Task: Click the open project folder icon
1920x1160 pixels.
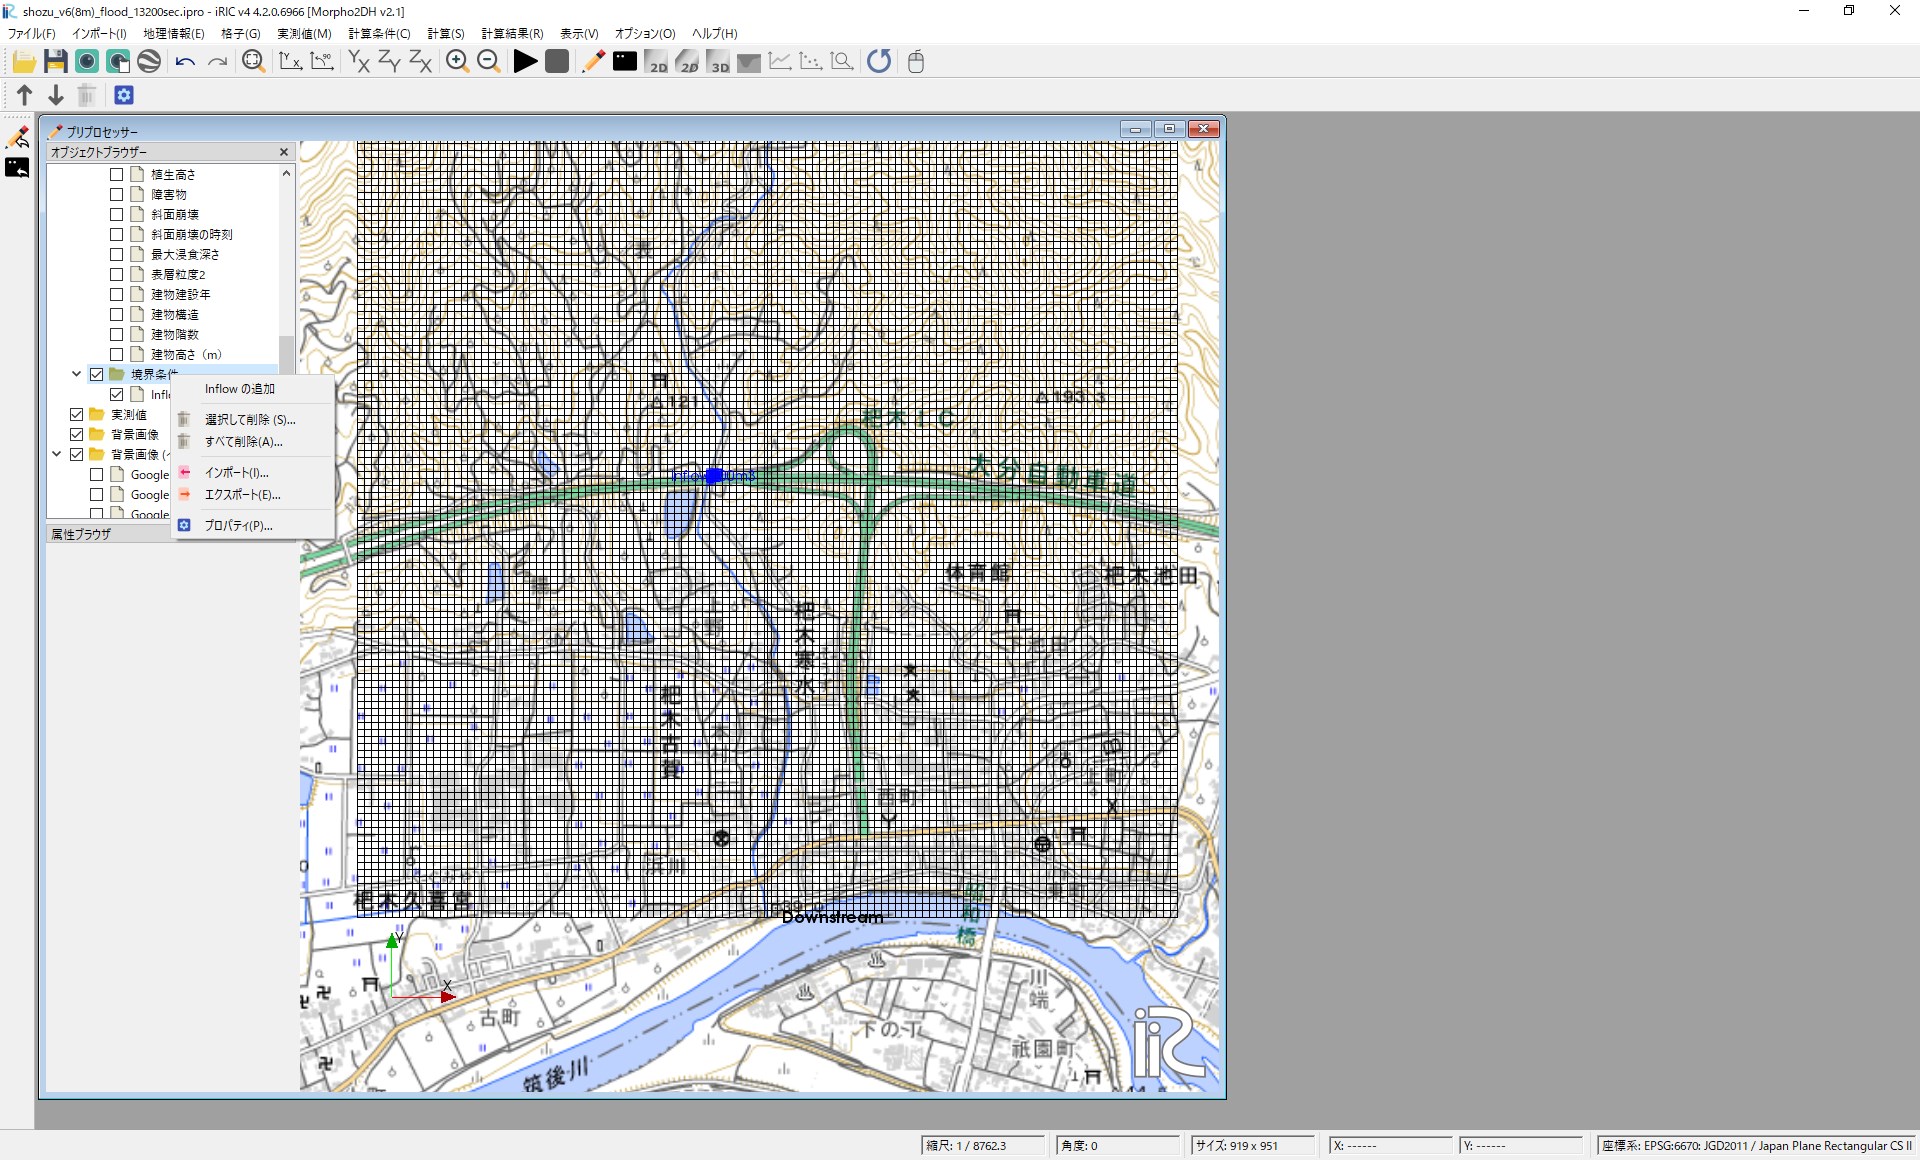Action: 24,62
